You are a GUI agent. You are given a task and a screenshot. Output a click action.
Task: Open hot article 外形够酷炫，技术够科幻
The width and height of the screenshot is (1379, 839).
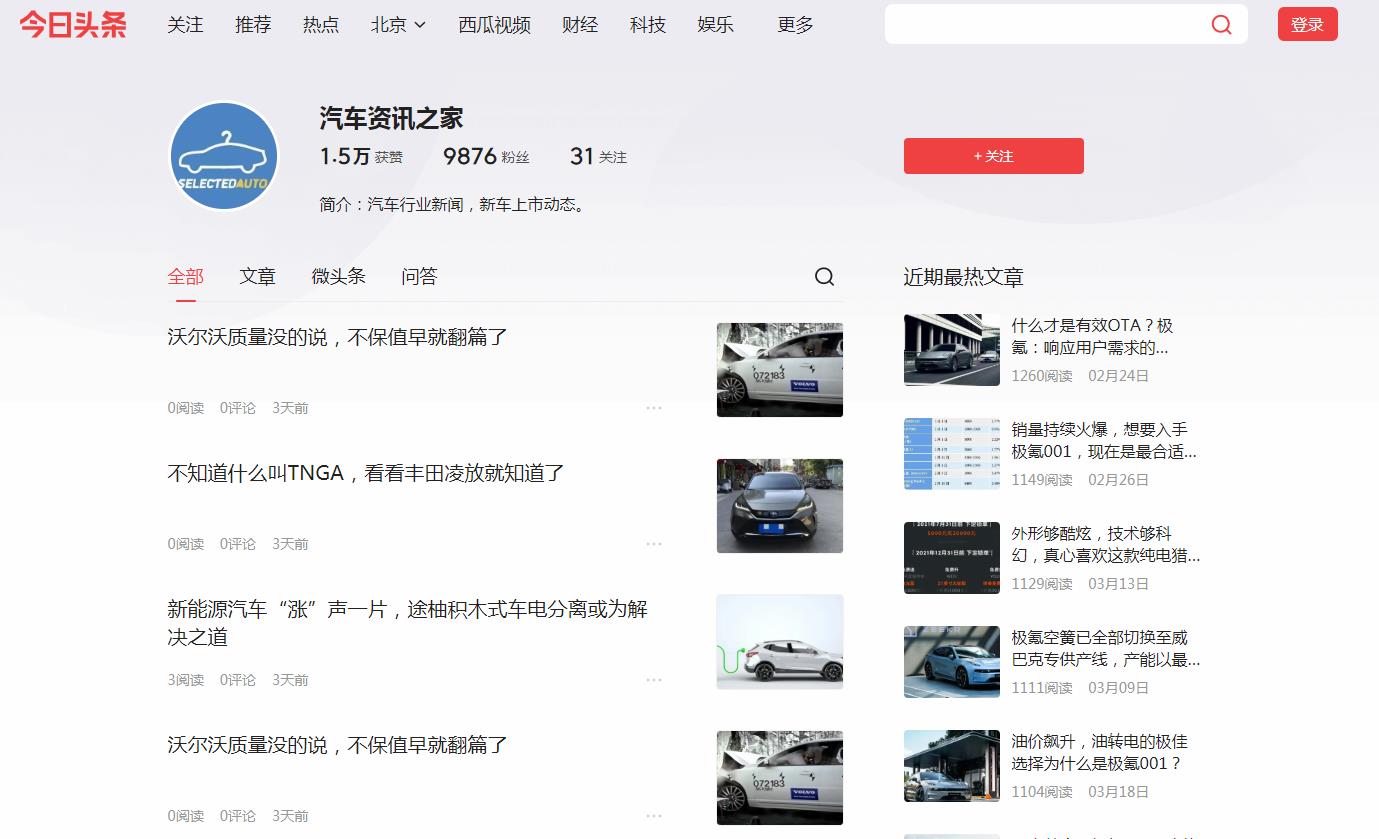click(1106, 545)
